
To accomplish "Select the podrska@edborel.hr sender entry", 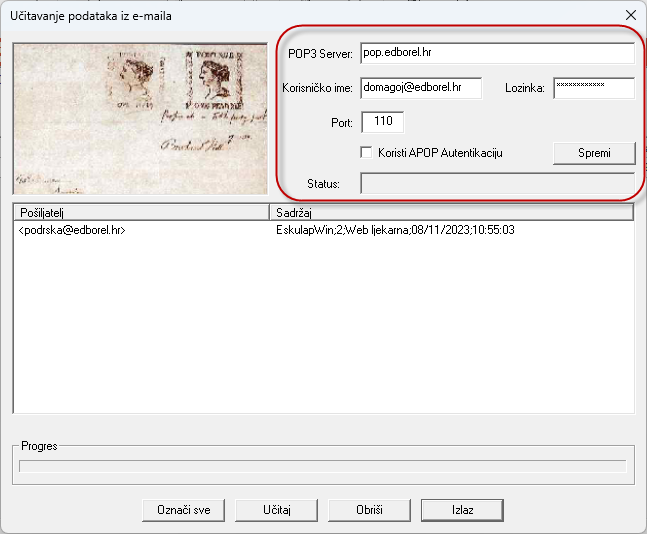I will (x=72, y=230).
